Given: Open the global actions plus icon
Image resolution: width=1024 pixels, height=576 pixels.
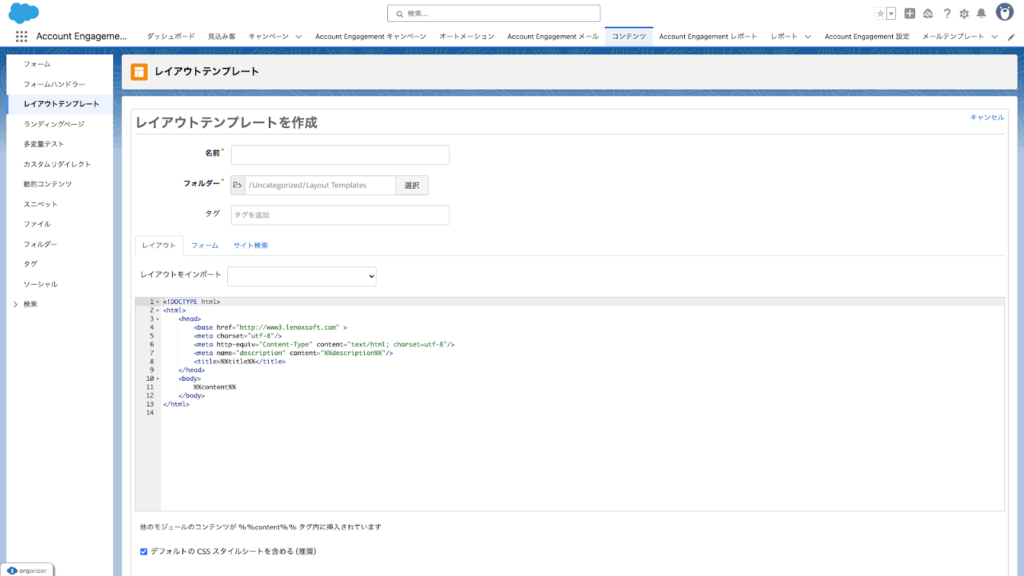Looking at the screenshot, I should pyautogui.click(x=910, y=14).
